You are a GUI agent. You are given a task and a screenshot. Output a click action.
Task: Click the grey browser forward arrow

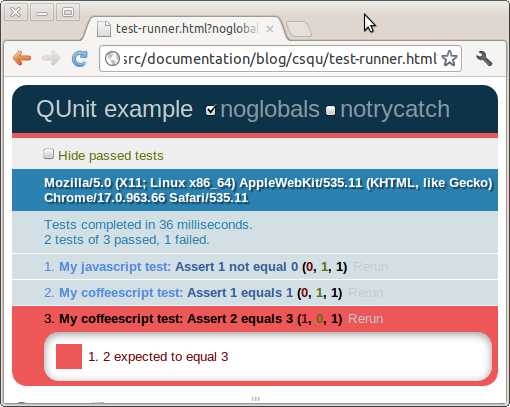tap(51, 58)
